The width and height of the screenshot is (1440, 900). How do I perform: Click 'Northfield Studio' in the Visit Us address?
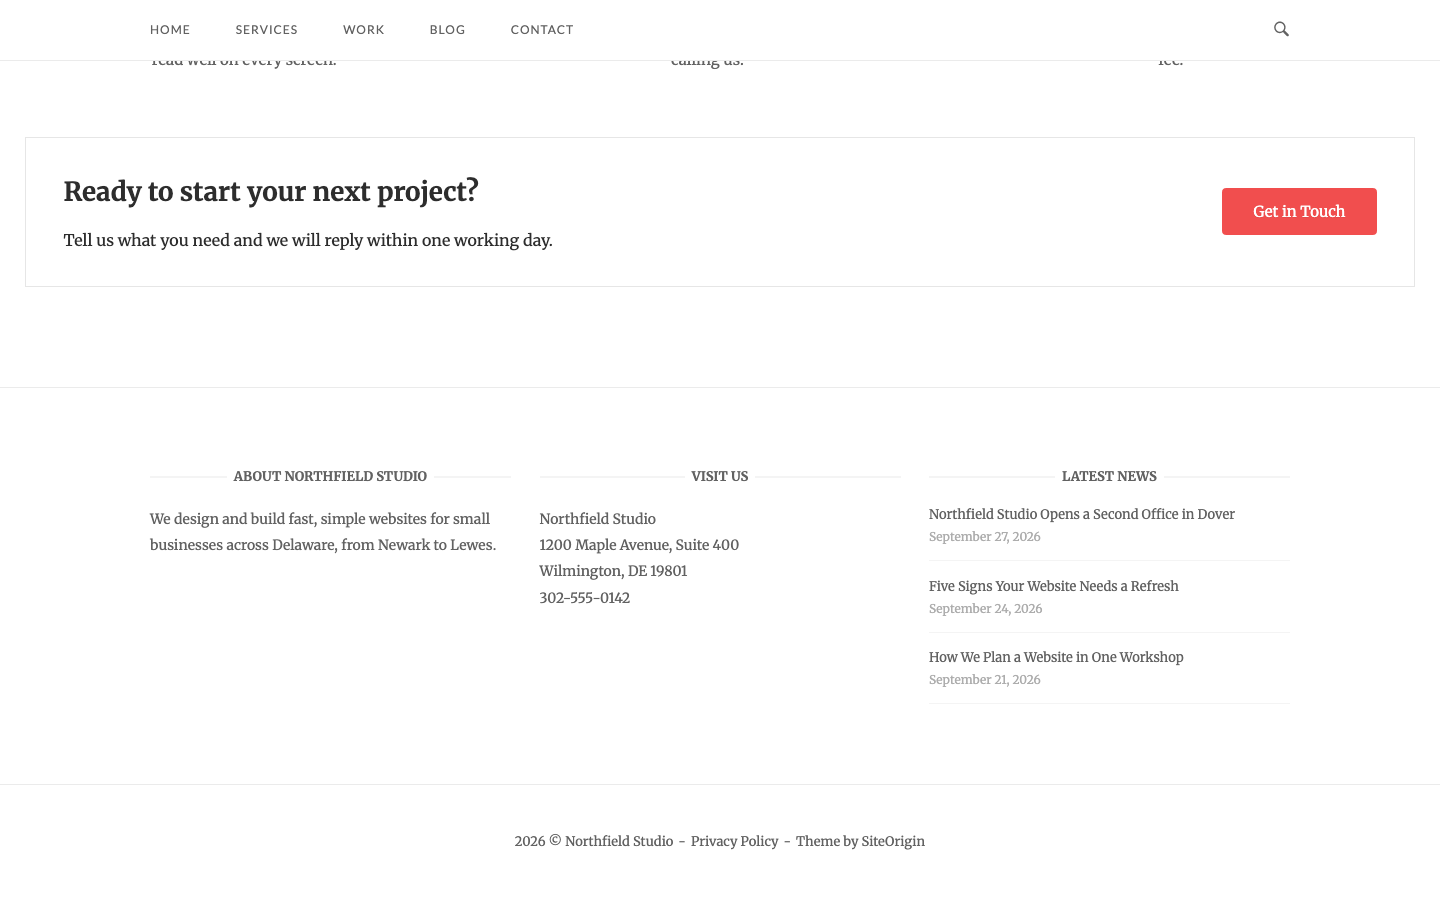[597, 519]
